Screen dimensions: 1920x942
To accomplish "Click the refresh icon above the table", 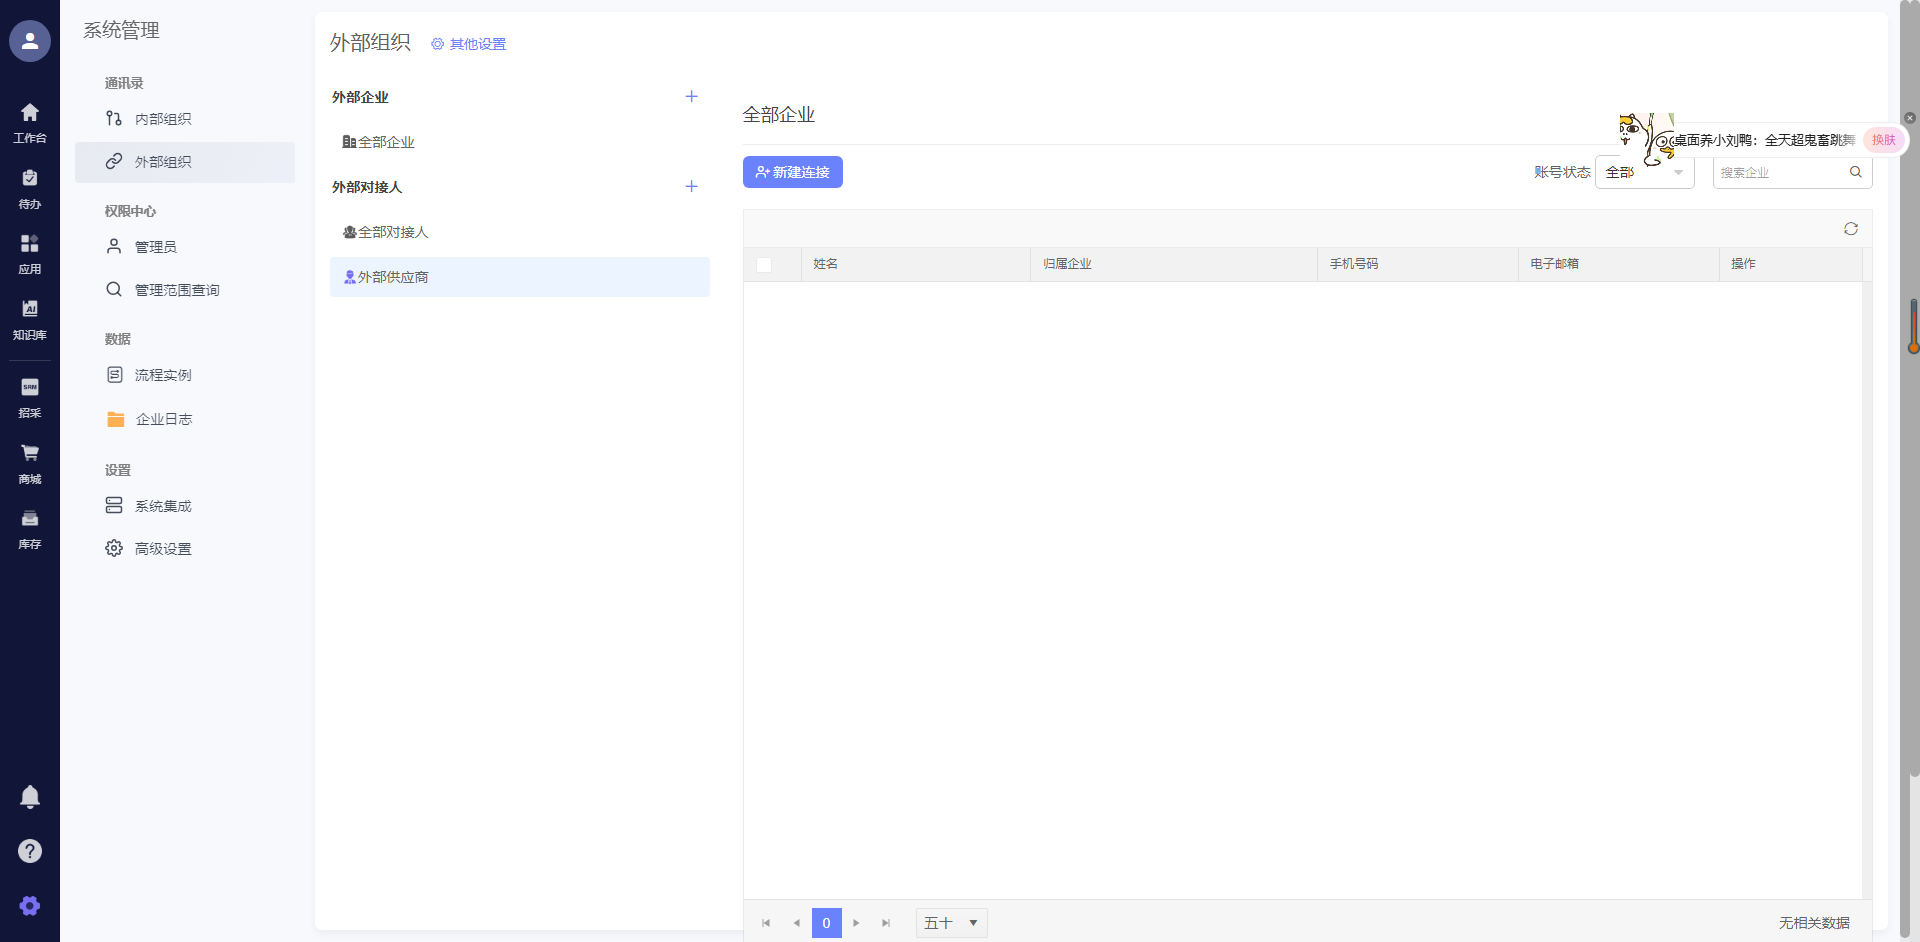I will coord(1851,229).
